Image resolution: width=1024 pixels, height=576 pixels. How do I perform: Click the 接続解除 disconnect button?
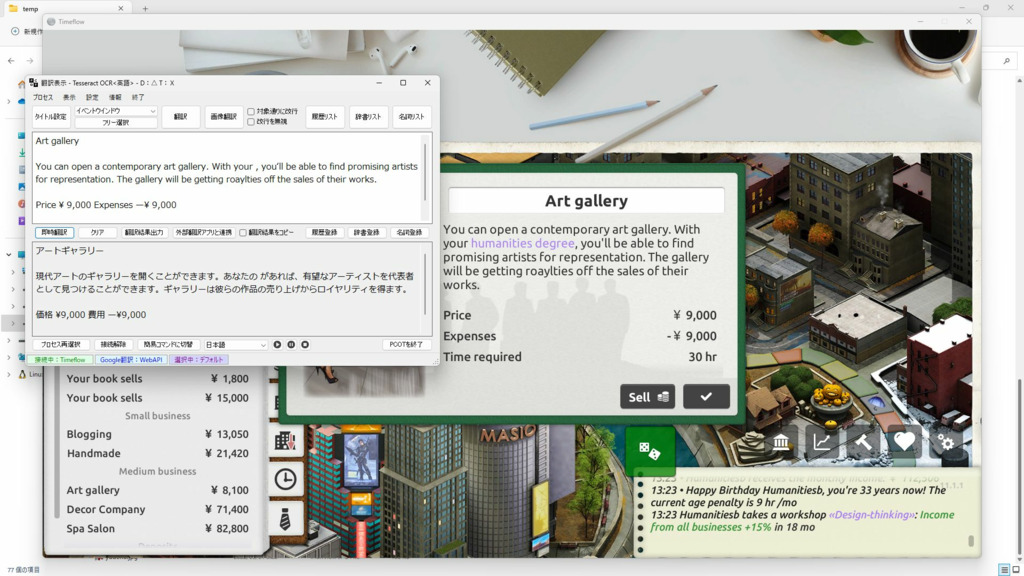click(113, 344)
